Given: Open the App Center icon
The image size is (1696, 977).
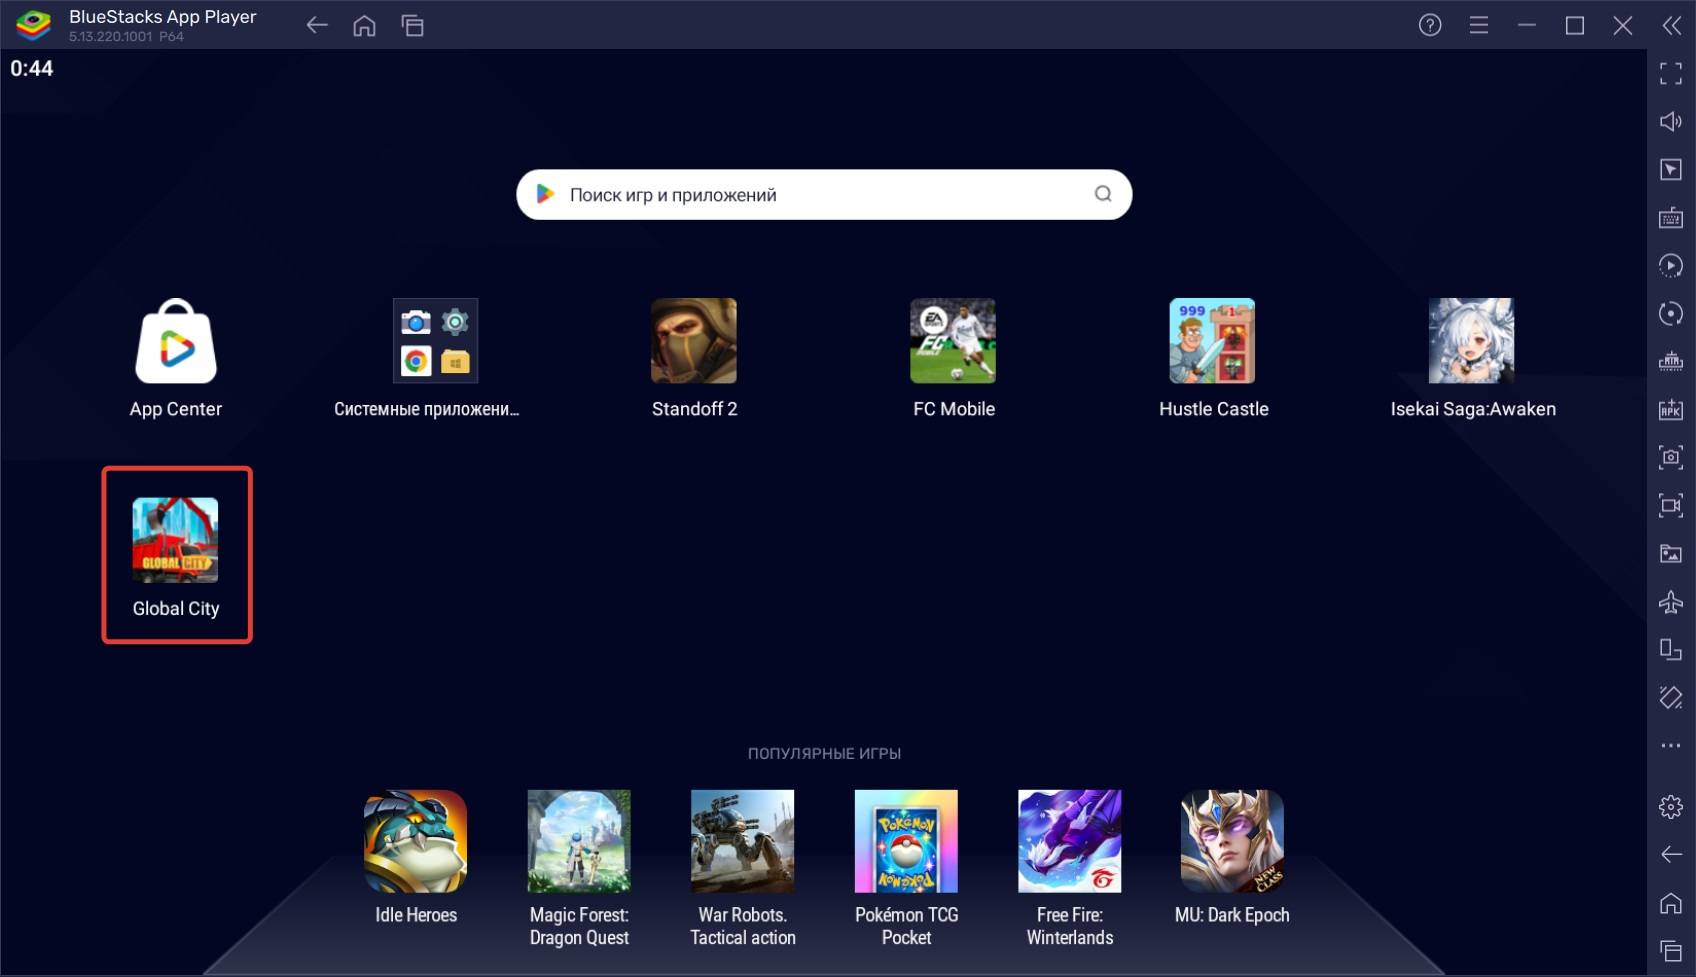Looking at the screenshot, I should click(x=176, y=341).
